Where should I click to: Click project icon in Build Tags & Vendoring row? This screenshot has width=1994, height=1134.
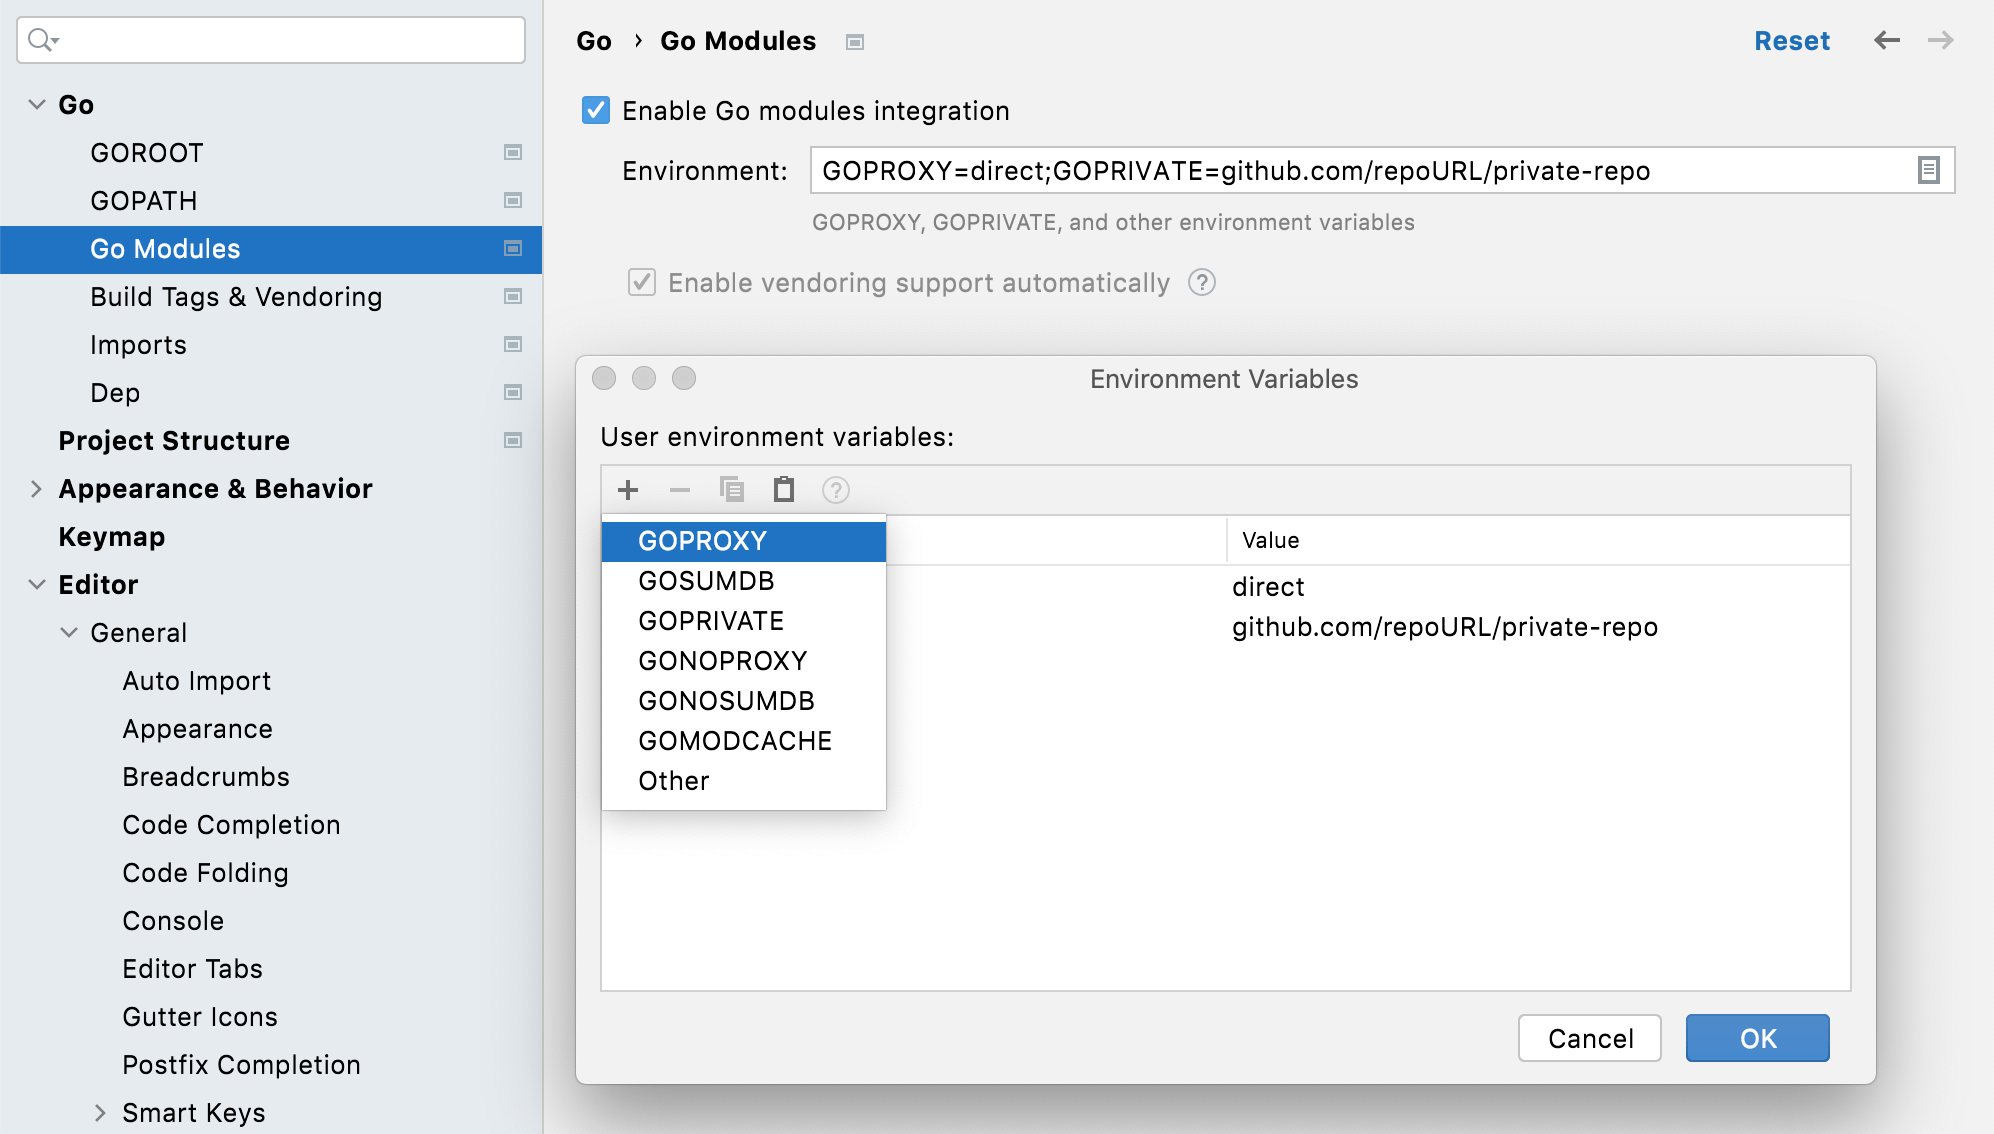[x=513, y=297]
